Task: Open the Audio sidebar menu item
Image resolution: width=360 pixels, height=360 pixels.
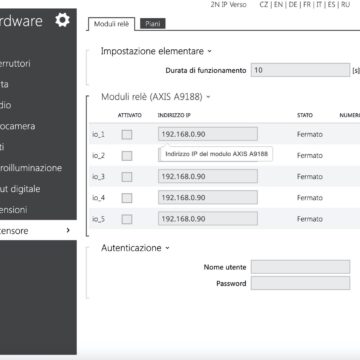Action: click(6, 105)
